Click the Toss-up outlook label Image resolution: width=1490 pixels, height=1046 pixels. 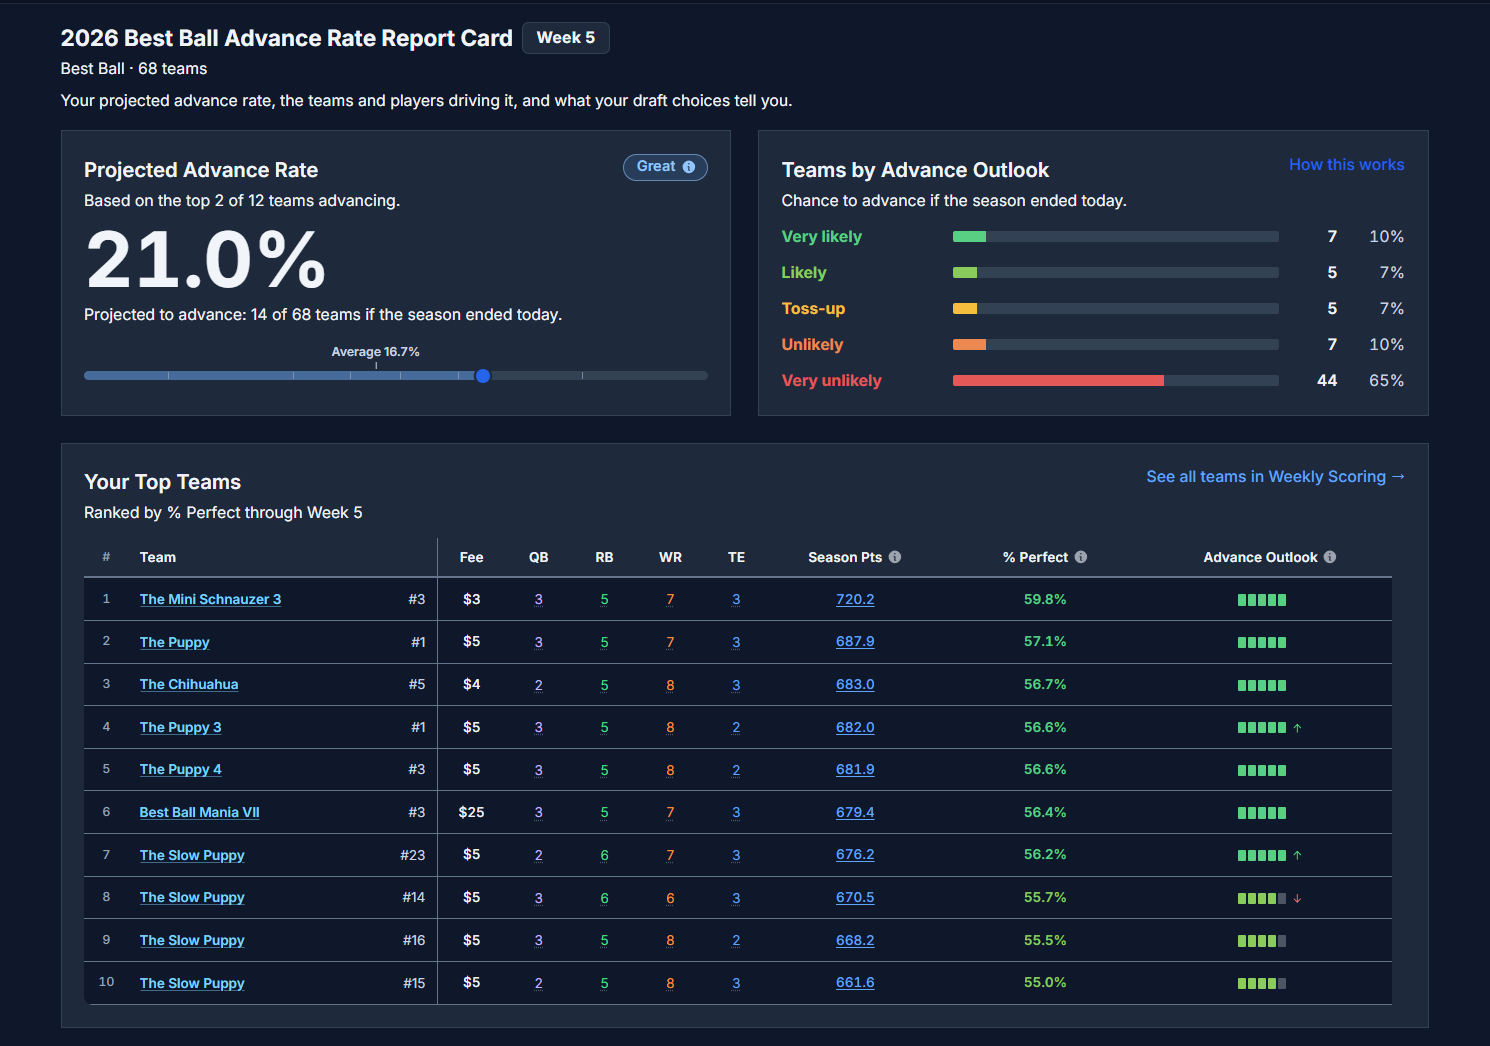point(813,309)
